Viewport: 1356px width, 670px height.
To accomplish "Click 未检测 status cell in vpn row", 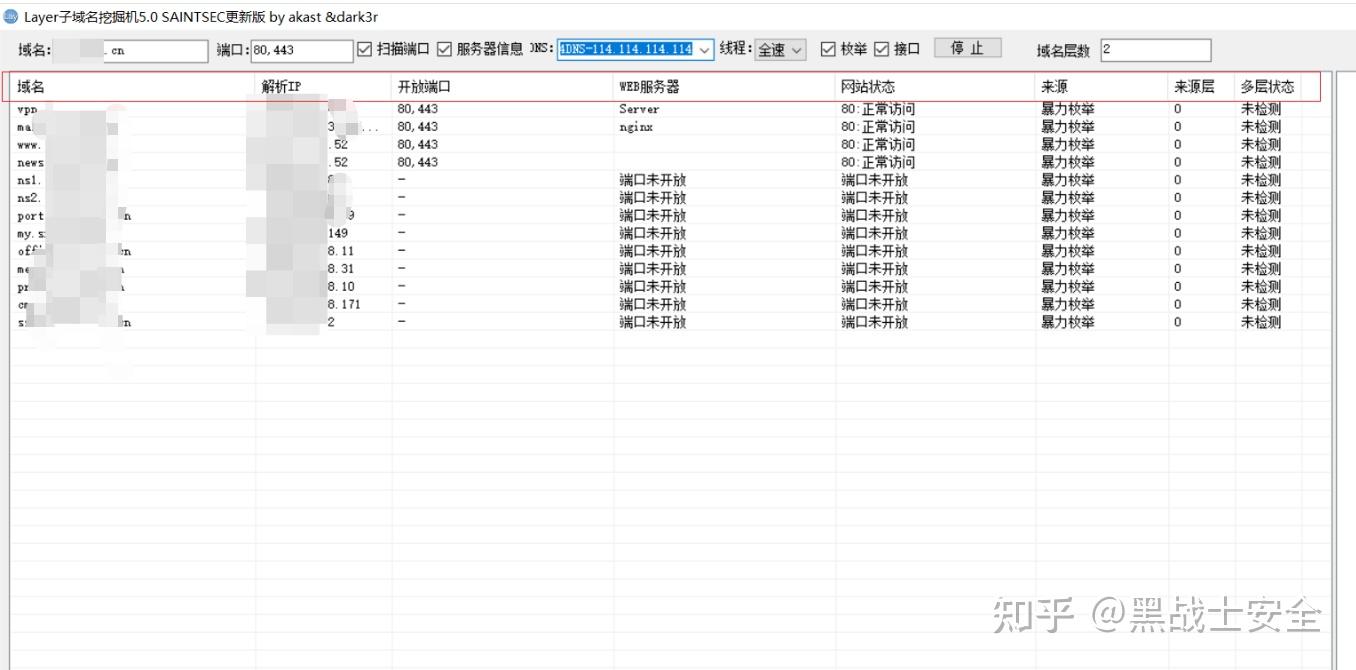I will tap(1261, 109).
